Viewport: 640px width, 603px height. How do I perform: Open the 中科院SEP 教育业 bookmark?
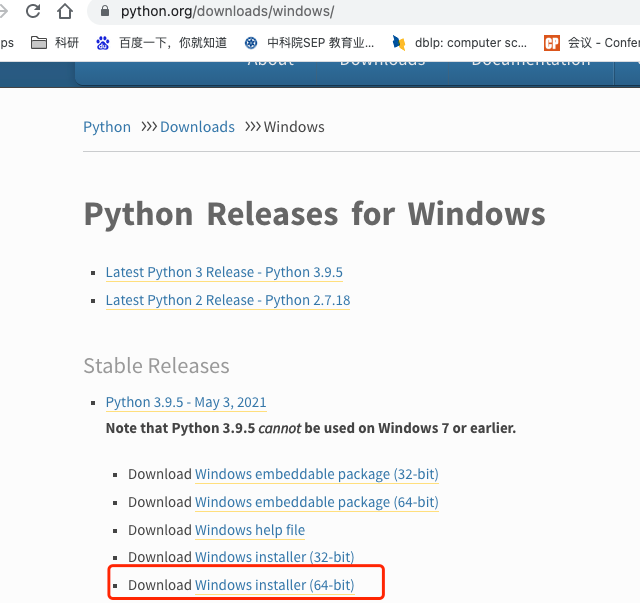tap(320, 42)
